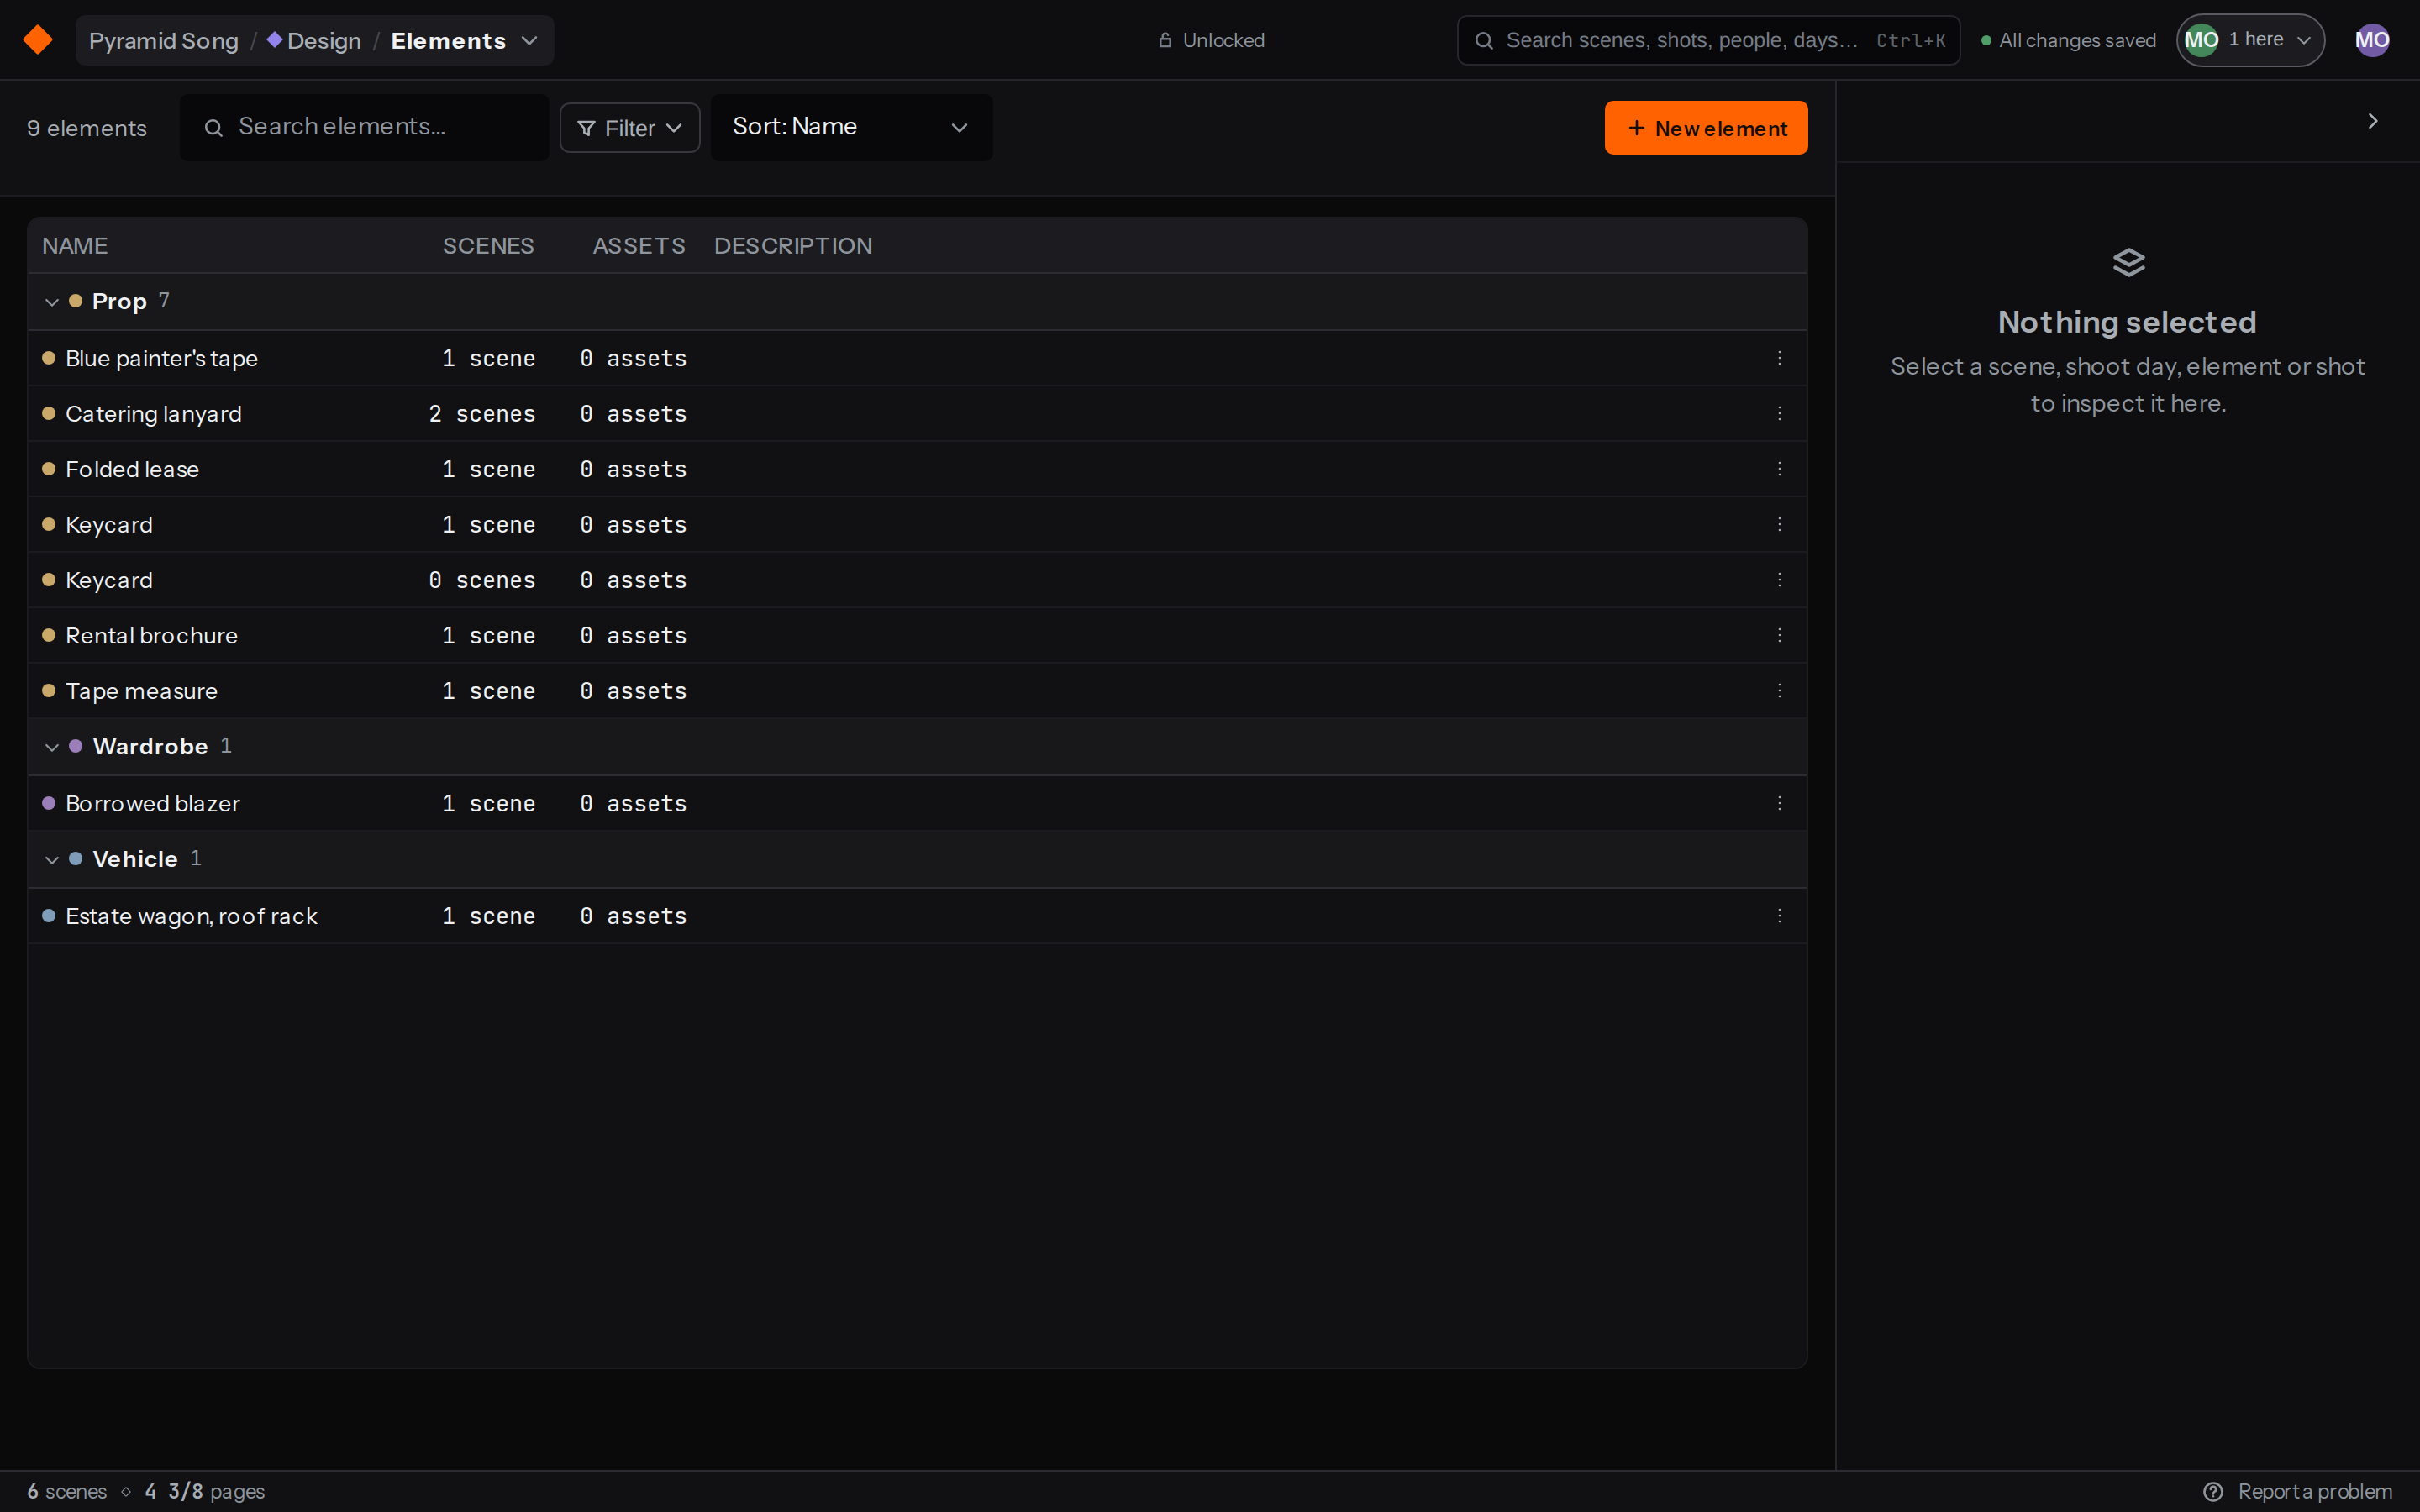Click 0 assets cell for Tape measure
This screenshot has width=2420, height=1512.
[x=633, y=691]
